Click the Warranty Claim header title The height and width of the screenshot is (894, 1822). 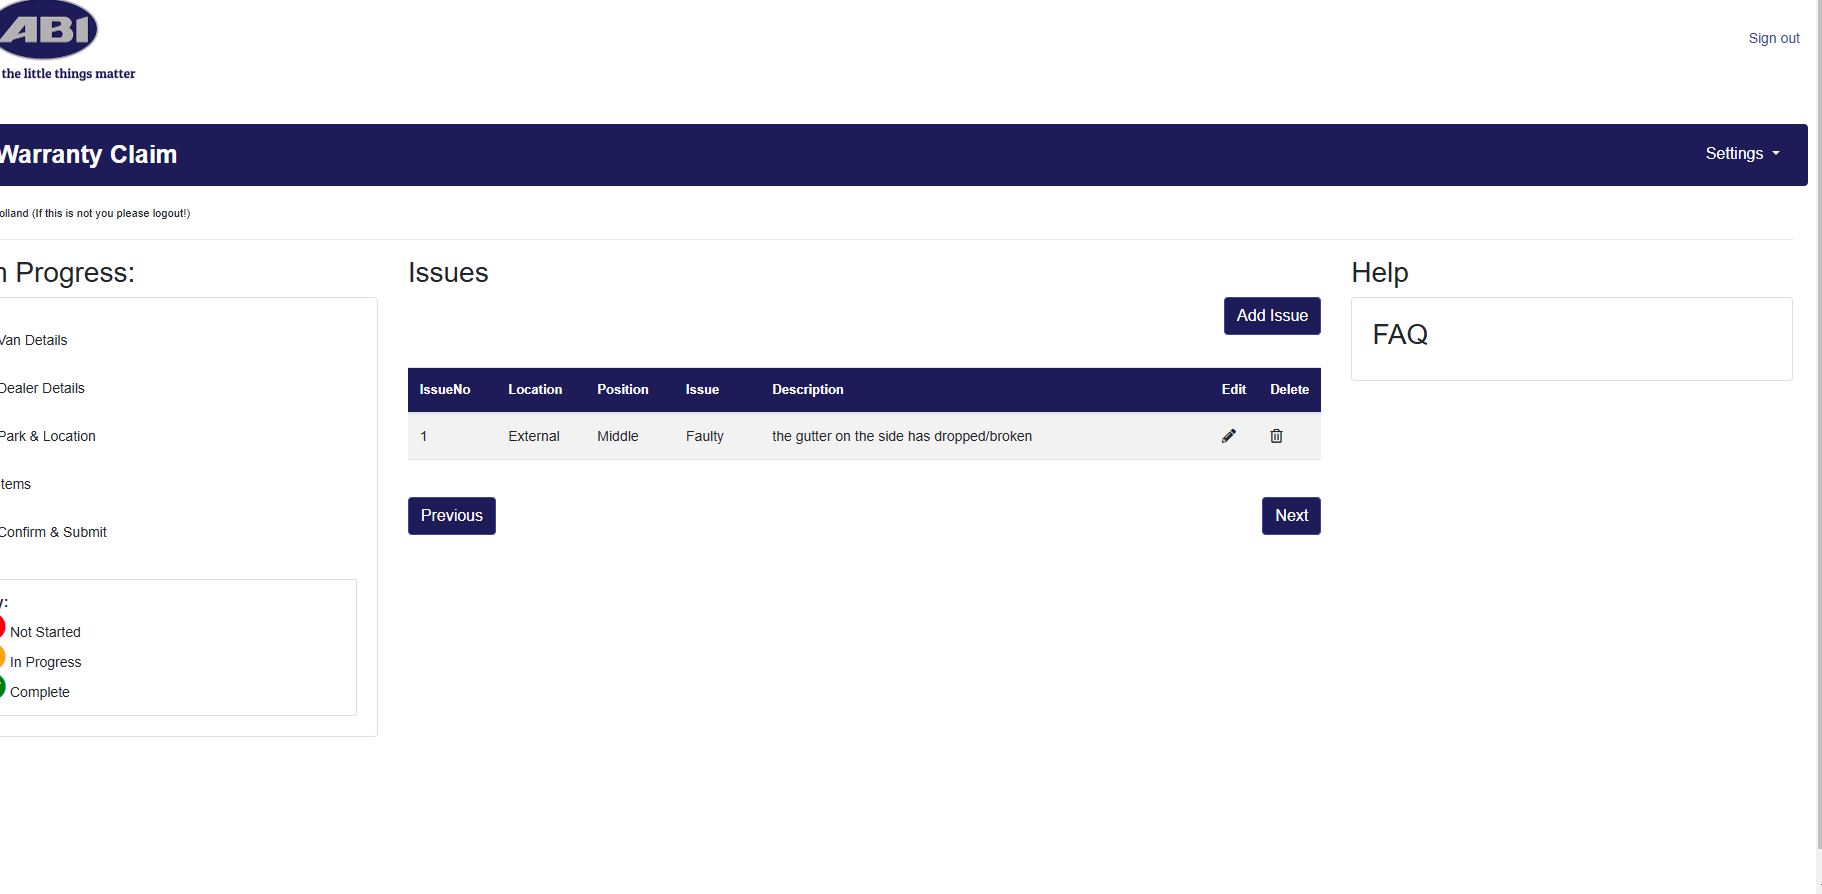click(x=88, y=154)
